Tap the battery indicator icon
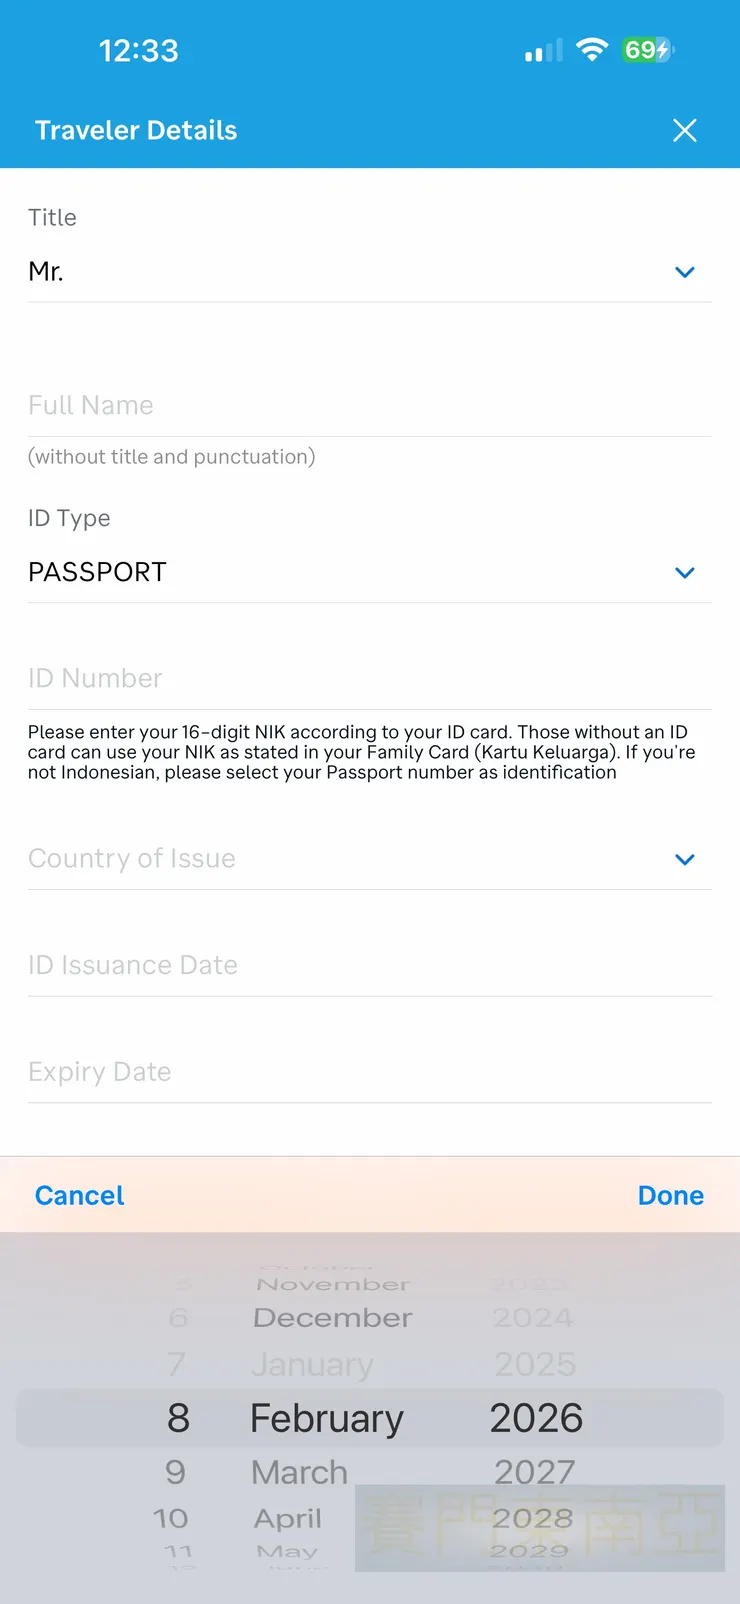The height and width of the screenshot is (1604, 740). click(648, 50)
